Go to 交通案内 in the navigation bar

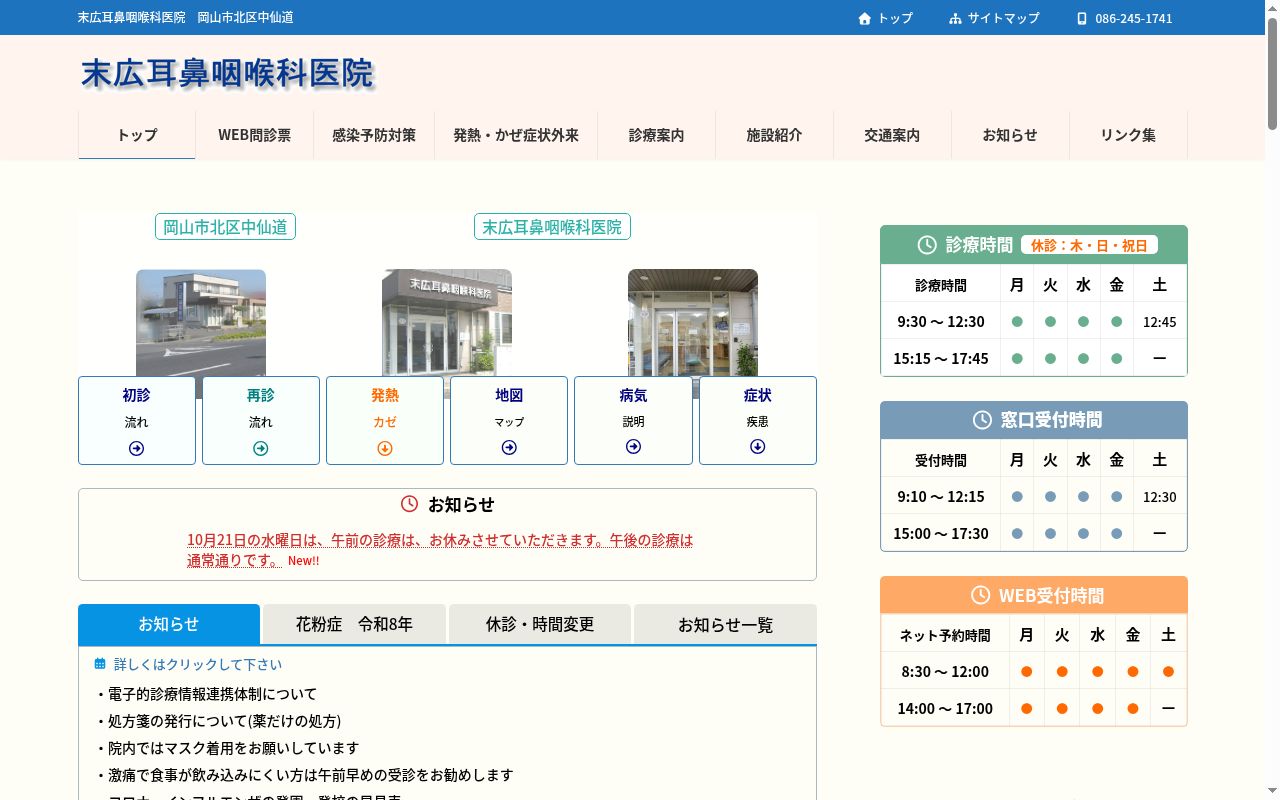(893, 135)
